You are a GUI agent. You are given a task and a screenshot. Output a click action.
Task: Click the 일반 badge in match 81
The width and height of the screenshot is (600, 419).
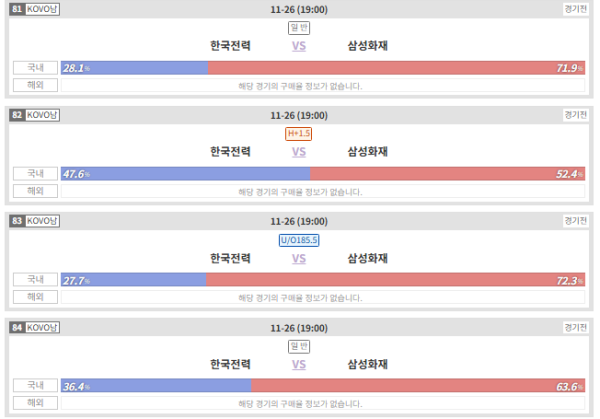(x=299, y=28)
